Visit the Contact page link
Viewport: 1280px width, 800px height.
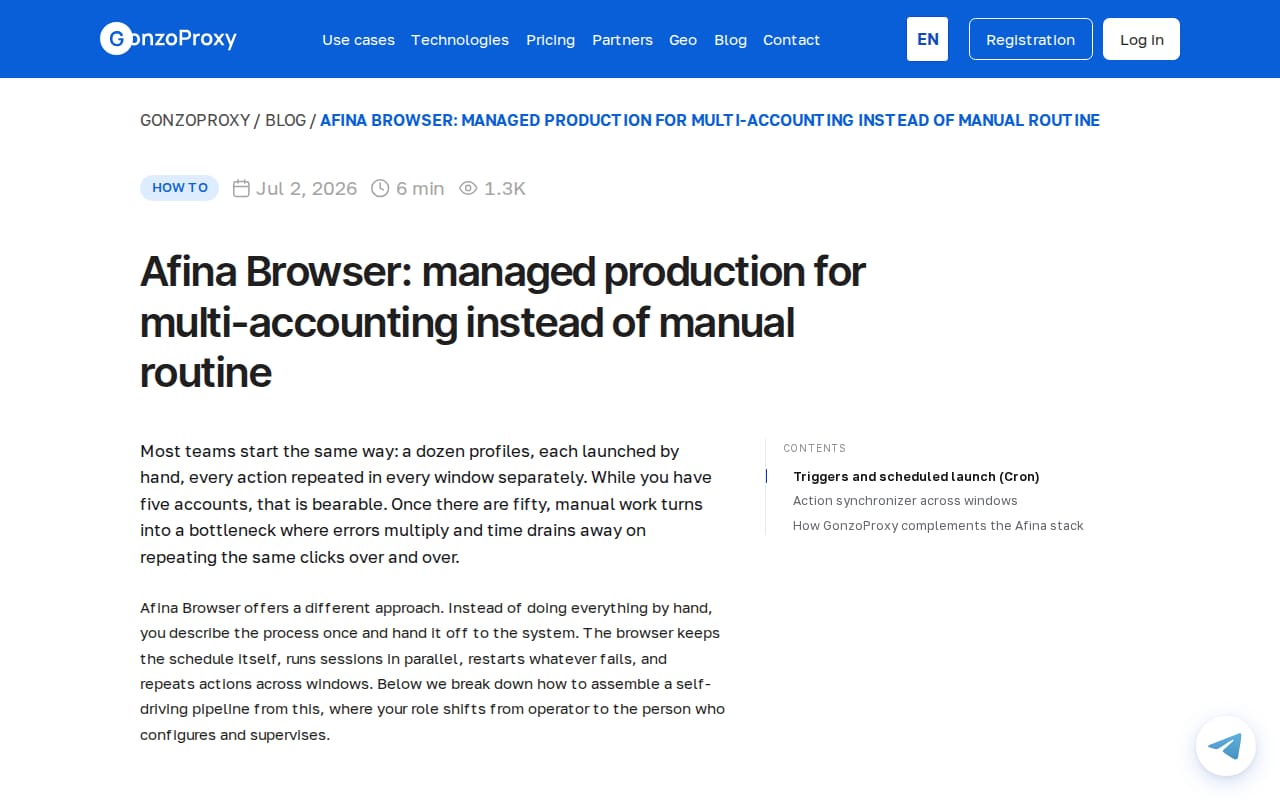(791, 40)
